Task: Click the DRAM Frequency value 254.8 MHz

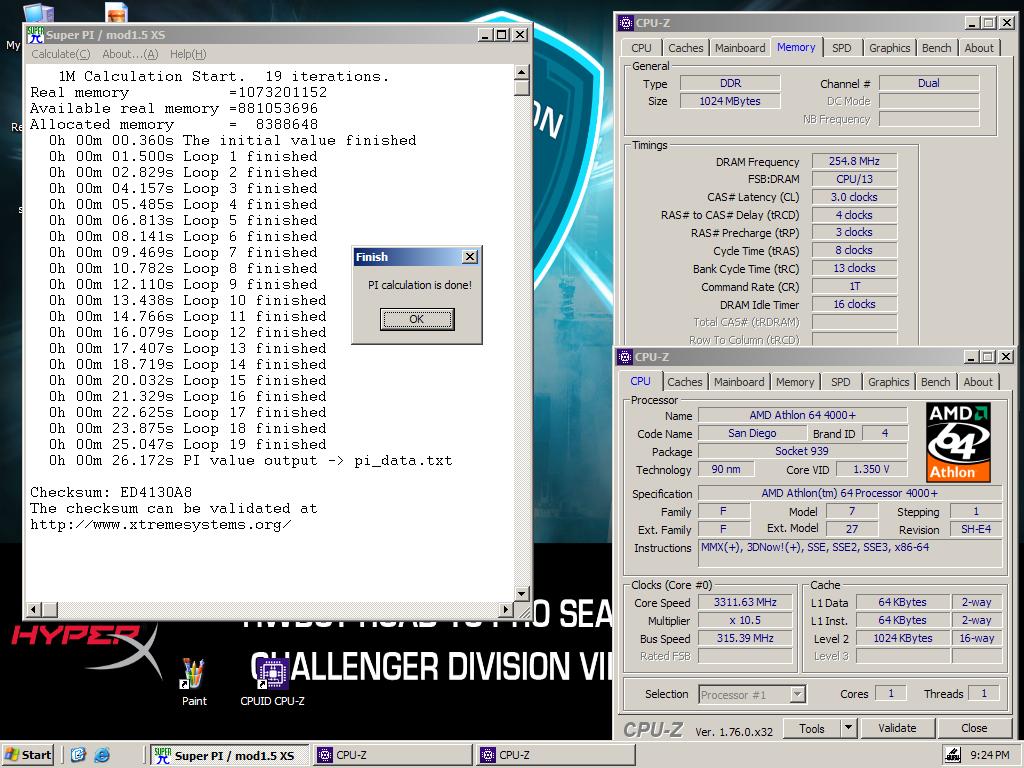Action: 854,161
